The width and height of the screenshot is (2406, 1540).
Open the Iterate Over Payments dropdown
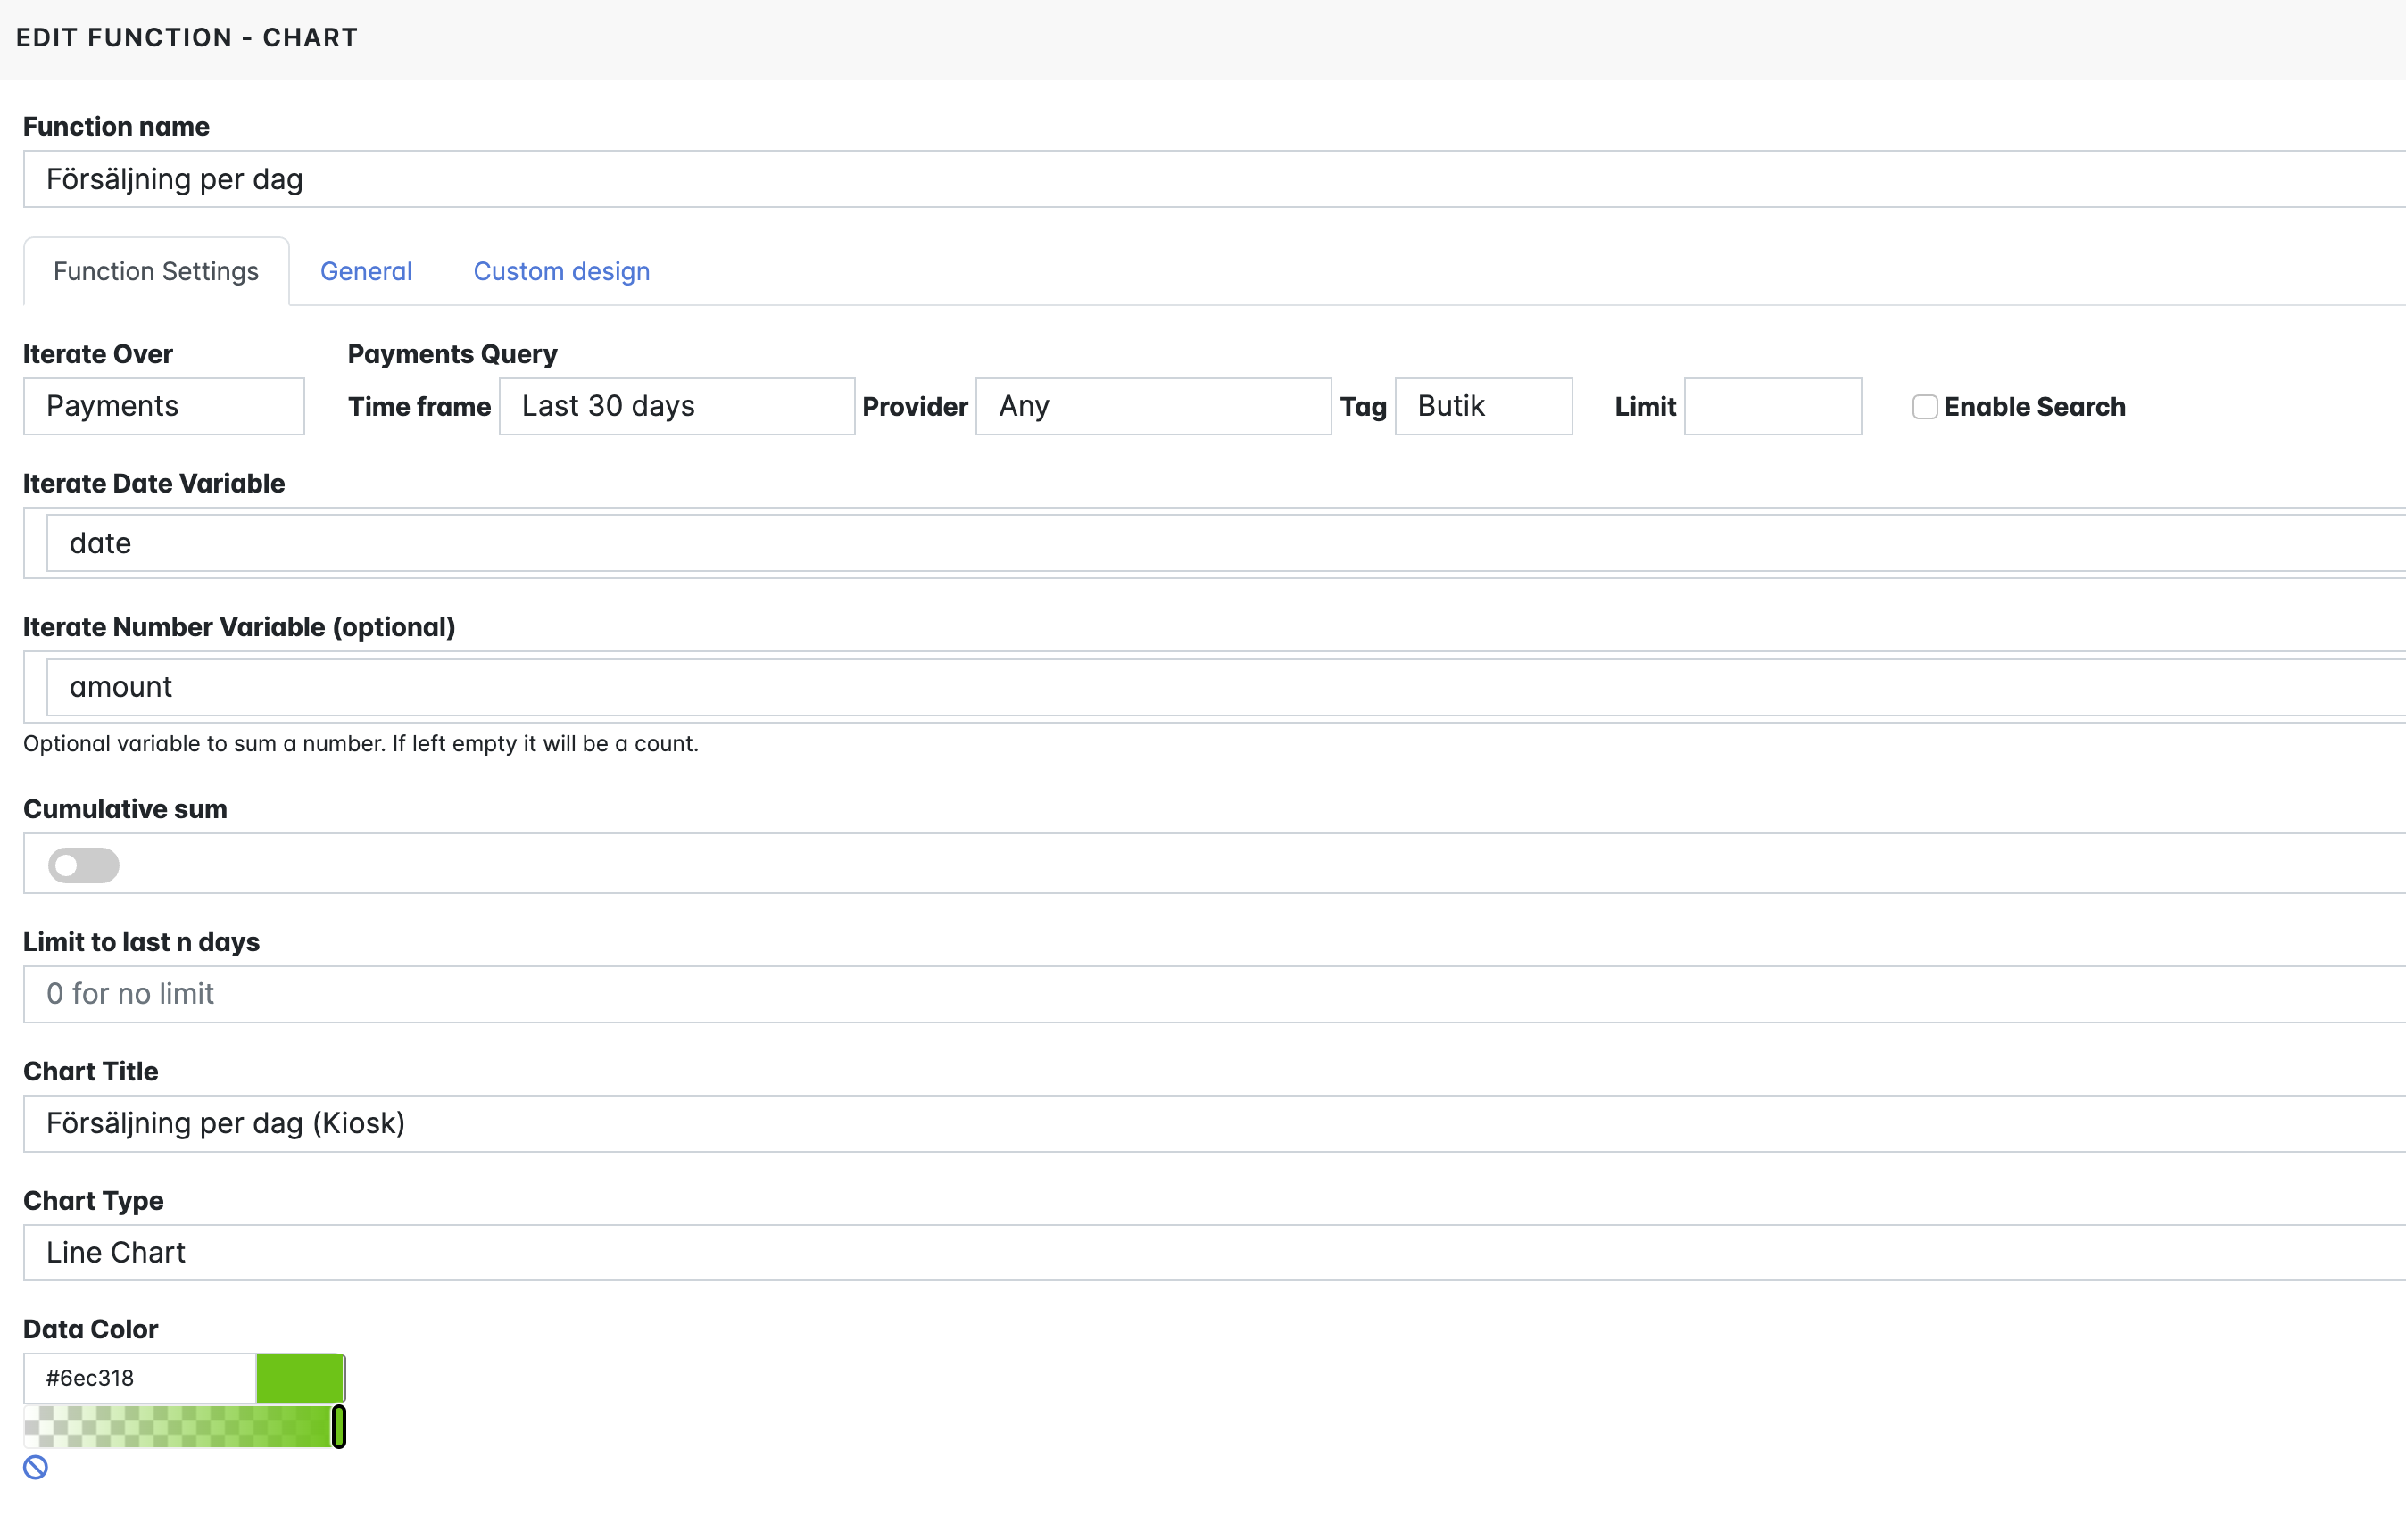coord(164,406)
